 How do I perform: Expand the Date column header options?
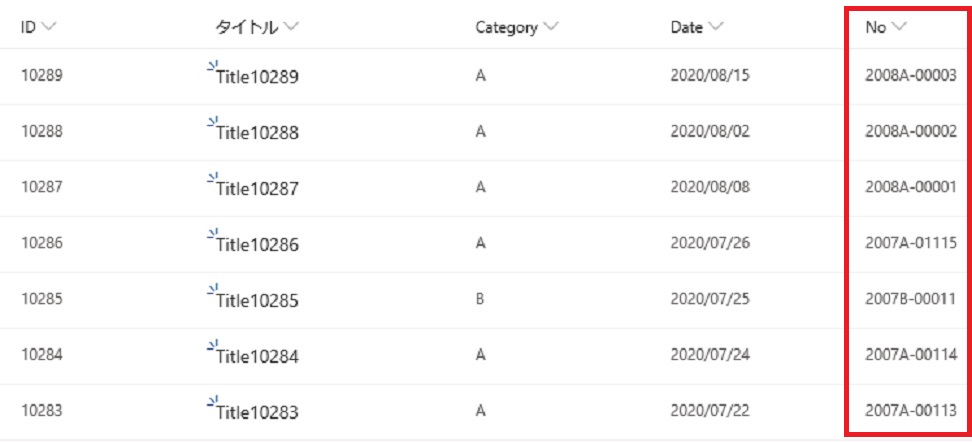click(716, 27)
